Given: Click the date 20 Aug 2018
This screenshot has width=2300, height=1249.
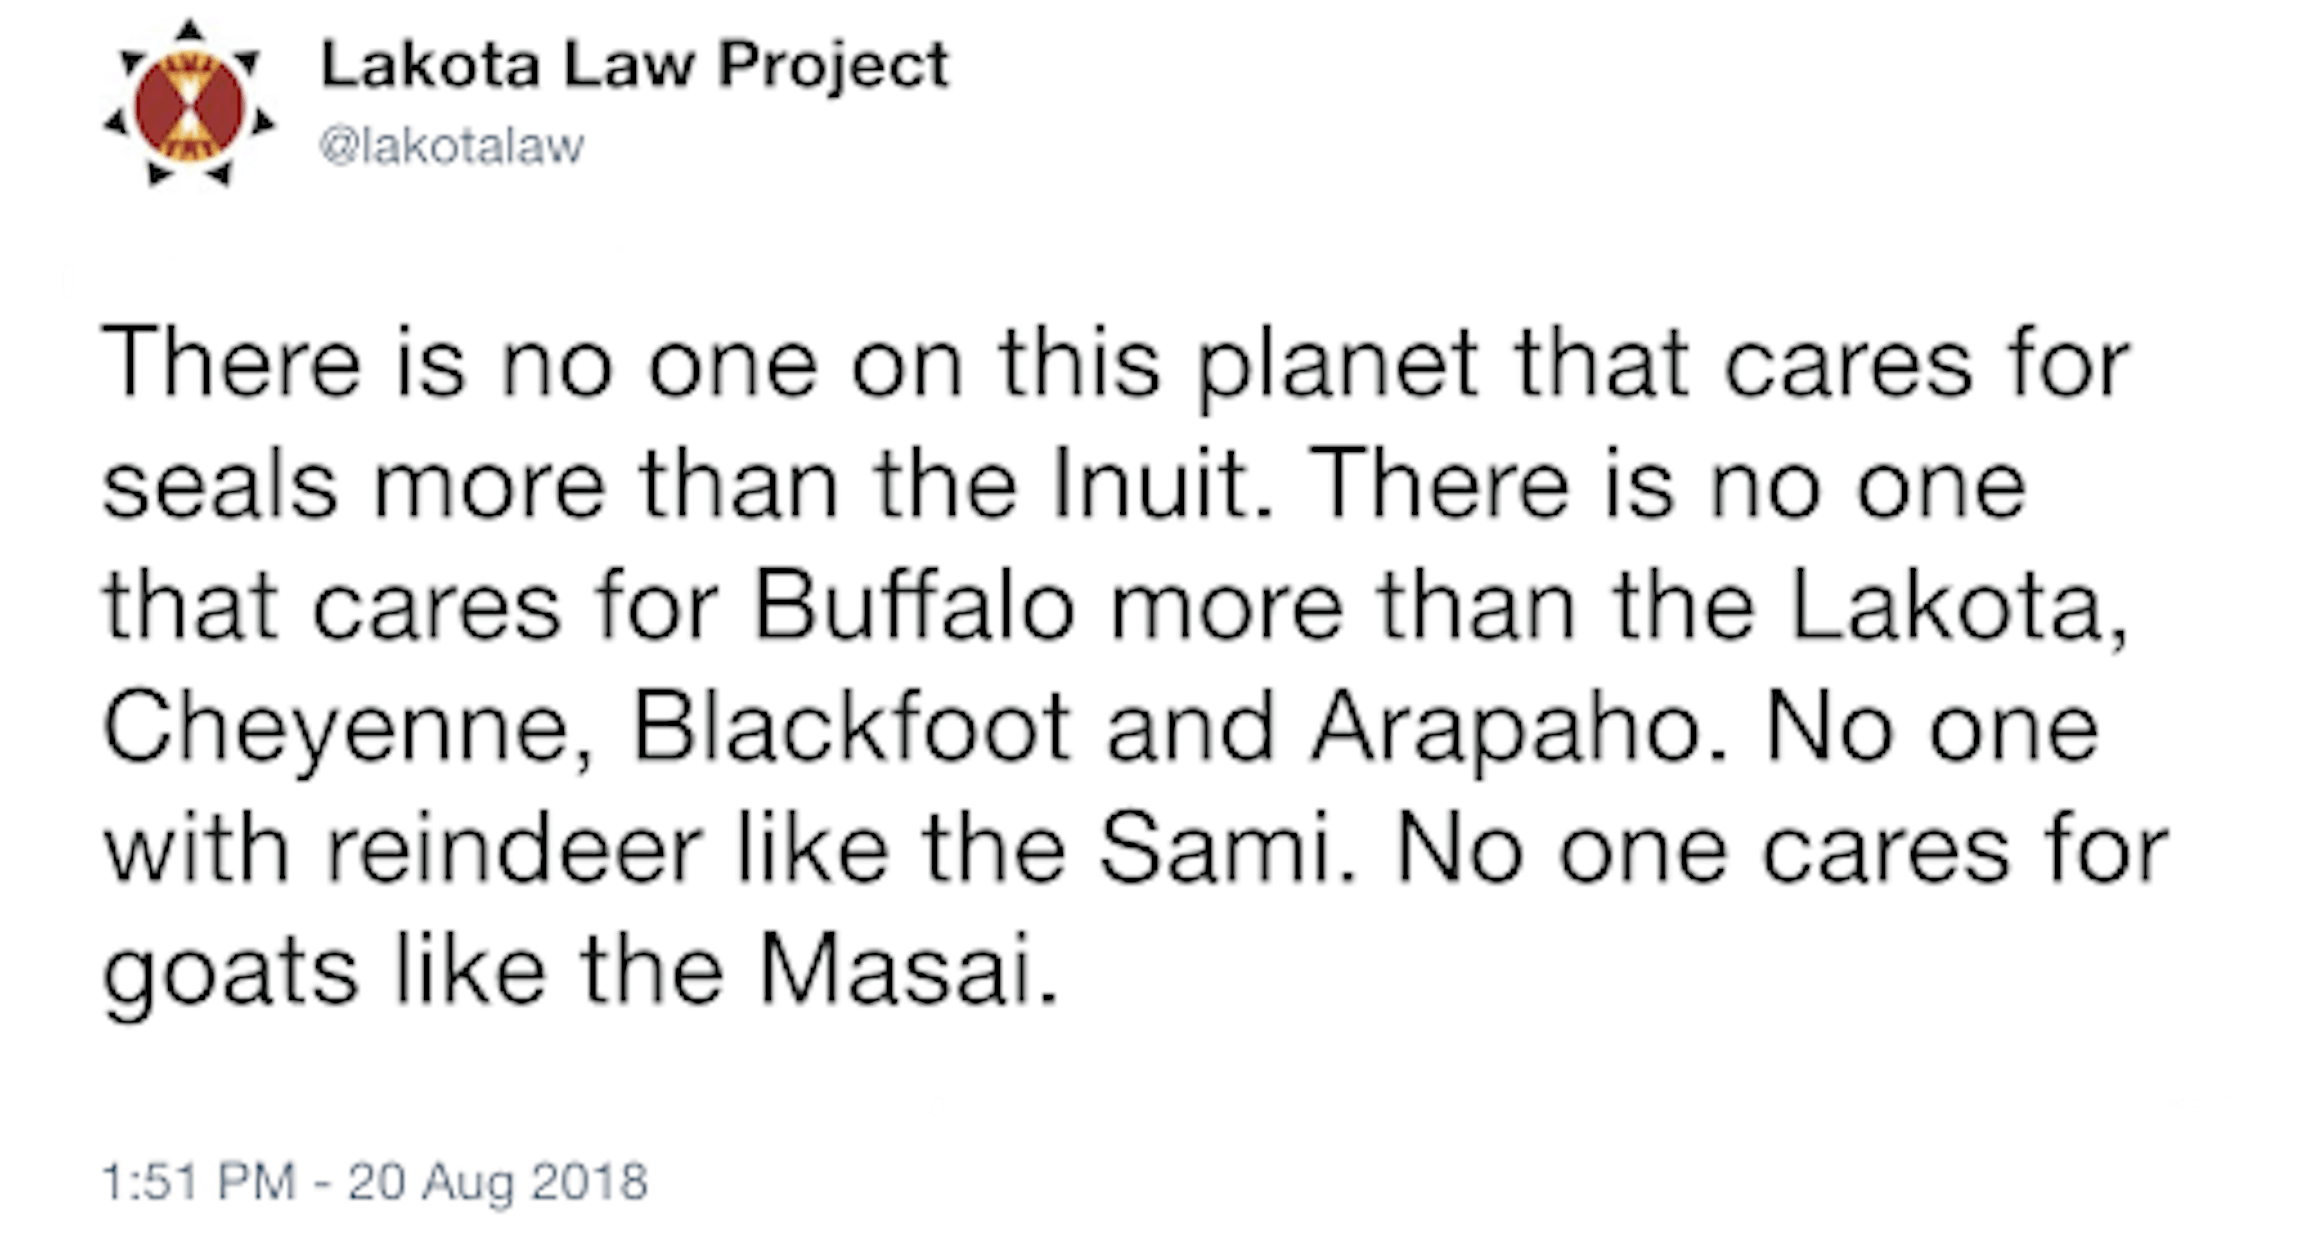Looking at the screenshot, I should (498, 1181).
